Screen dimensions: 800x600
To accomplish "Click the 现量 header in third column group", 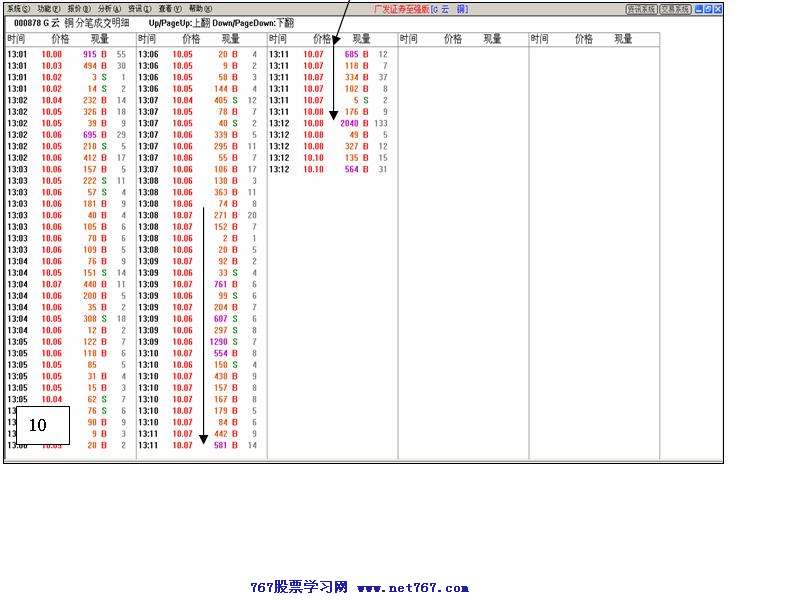I will coord(361,39).
